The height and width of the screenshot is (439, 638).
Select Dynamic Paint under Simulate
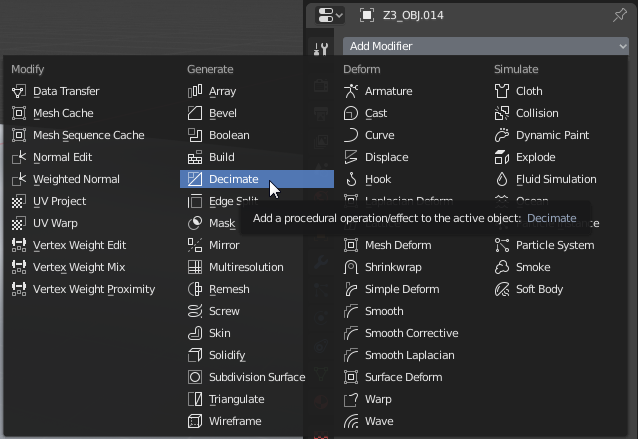point(553,135)
